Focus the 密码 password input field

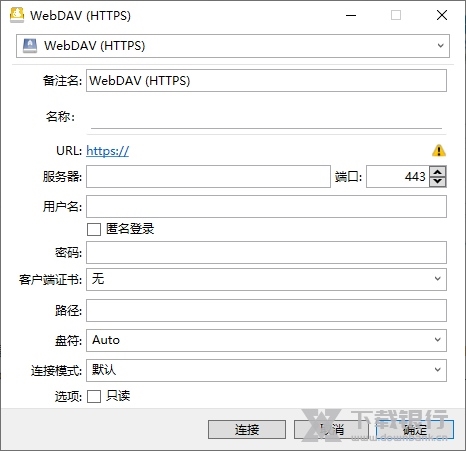(x=266, y=253)
